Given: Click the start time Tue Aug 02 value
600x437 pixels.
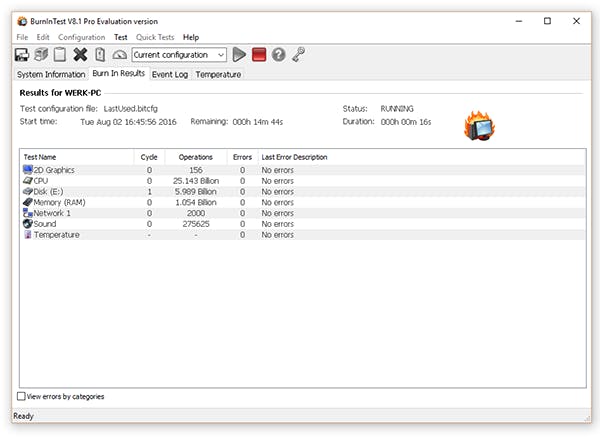Looking at the screenshot, I should [128, 122].
